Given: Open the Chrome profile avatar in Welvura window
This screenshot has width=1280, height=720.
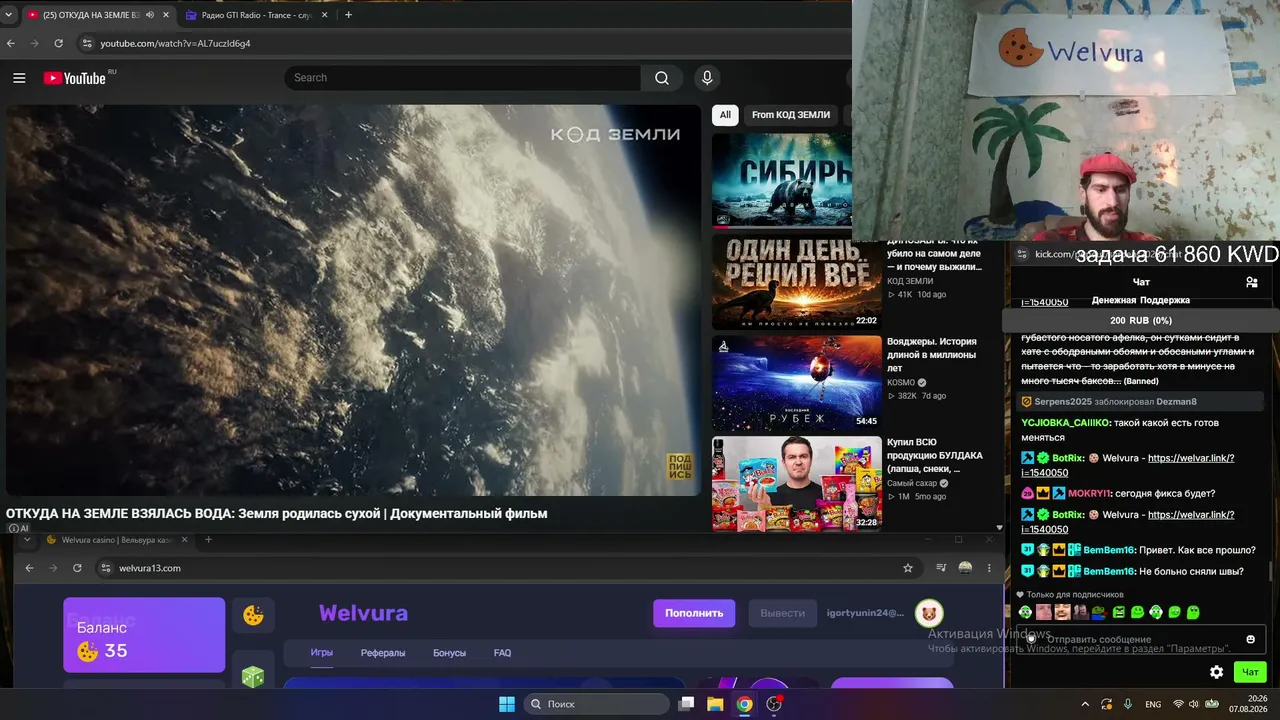Looking at the screenshot, I should (965, 568).
